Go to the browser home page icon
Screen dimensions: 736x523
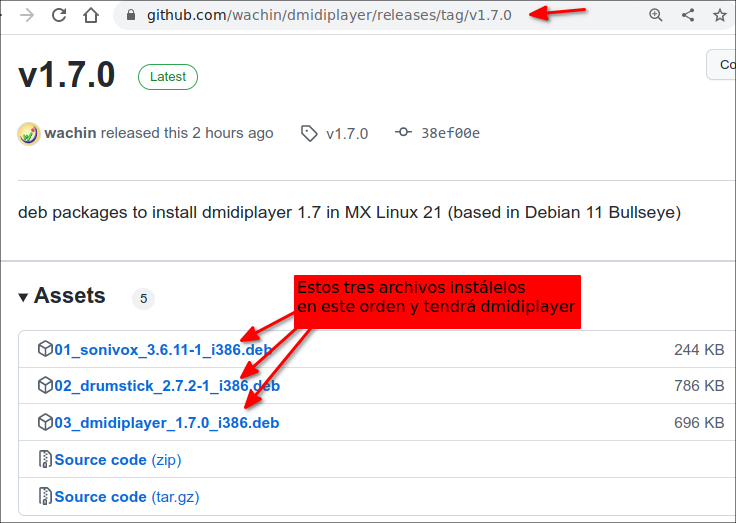point(91,15)
